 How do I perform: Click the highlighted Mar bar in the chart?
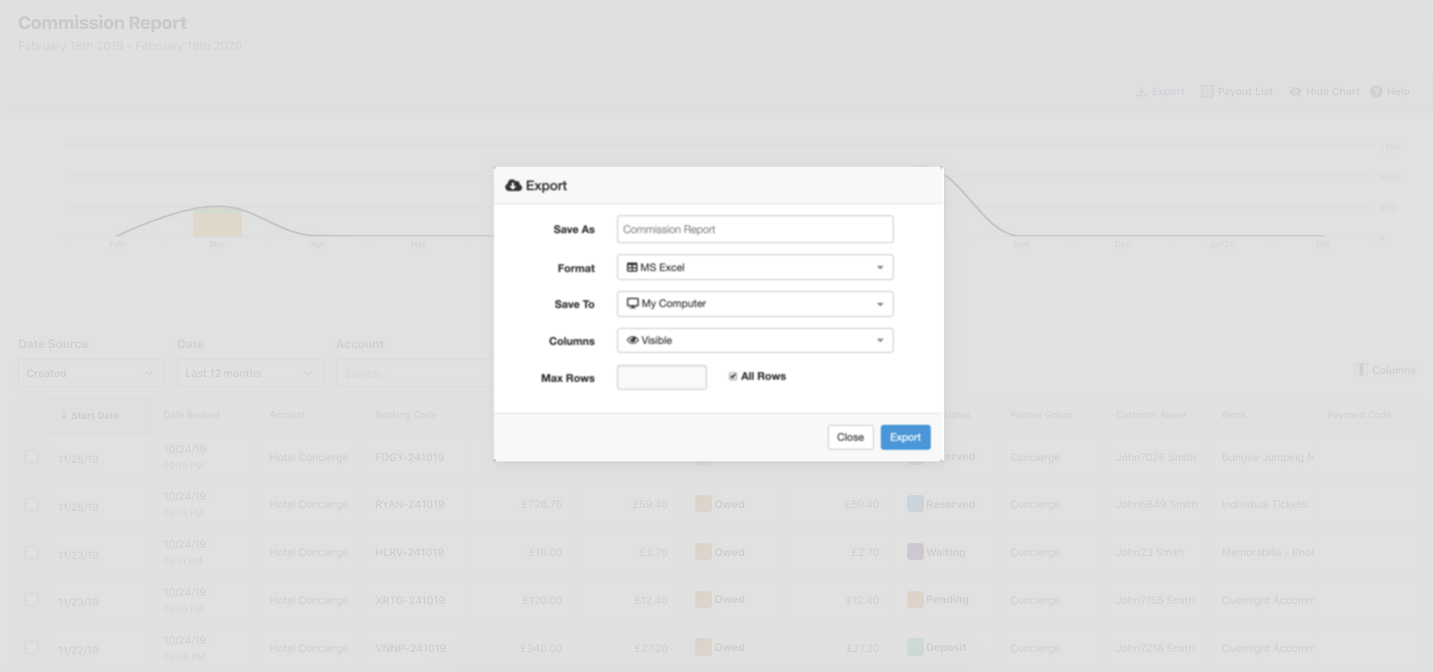pos(217,222)
